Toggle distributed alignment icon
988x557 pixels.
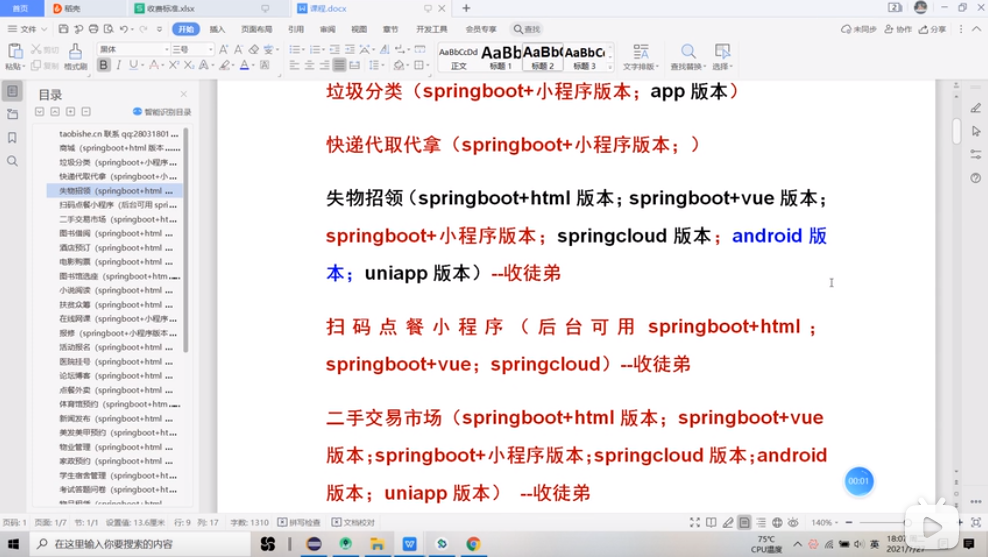355,65
